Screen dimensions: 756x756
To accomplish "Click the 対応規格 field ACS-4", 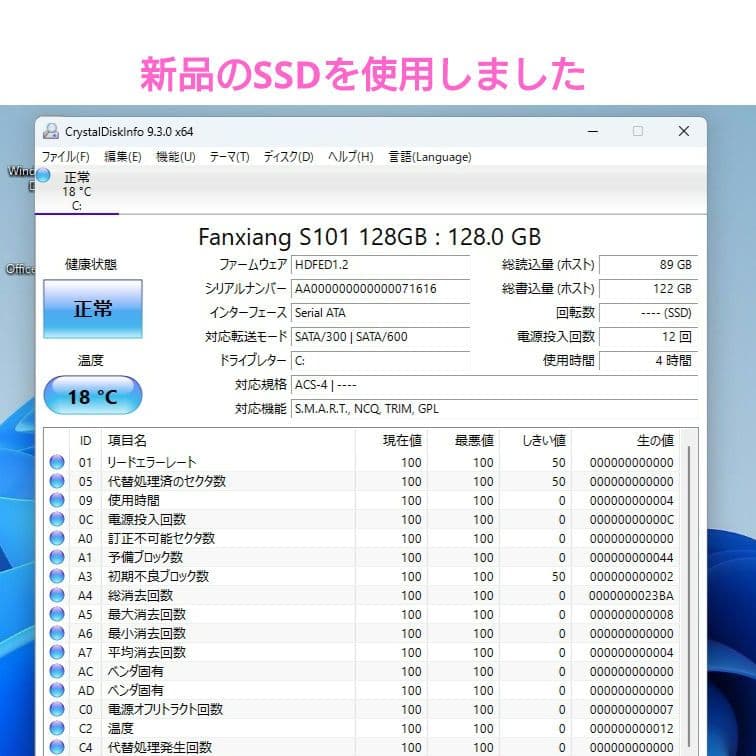I will [494, 385].
